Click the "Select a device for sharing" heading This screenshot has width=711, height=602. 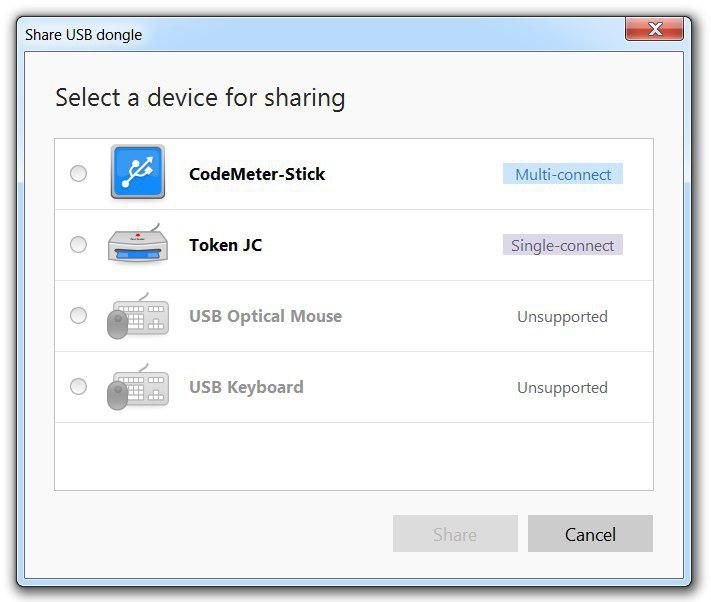200,98
